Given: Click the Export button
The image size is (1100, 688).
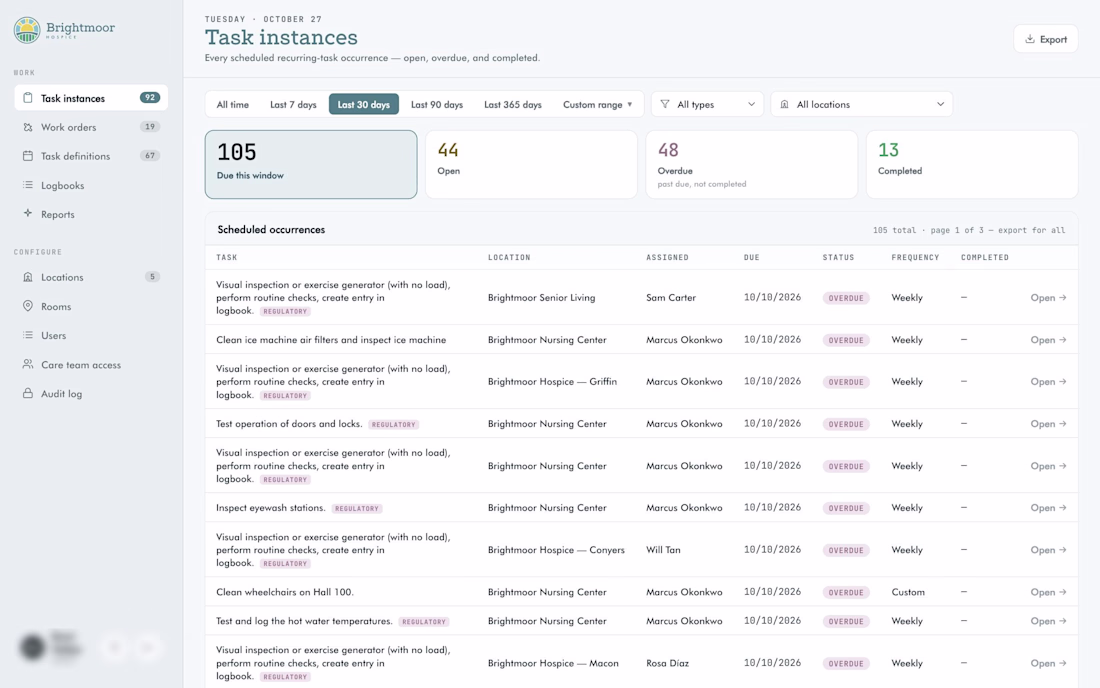Looking at the screenshot, I should 1045,39.
